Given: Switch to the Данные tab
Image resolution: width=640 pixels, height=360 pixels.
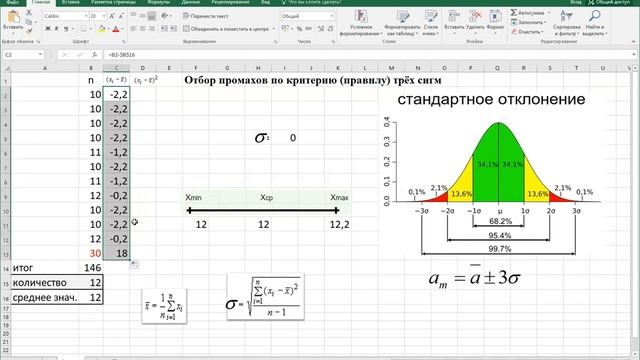Looking at the screenshot, I should pos(190,2).
